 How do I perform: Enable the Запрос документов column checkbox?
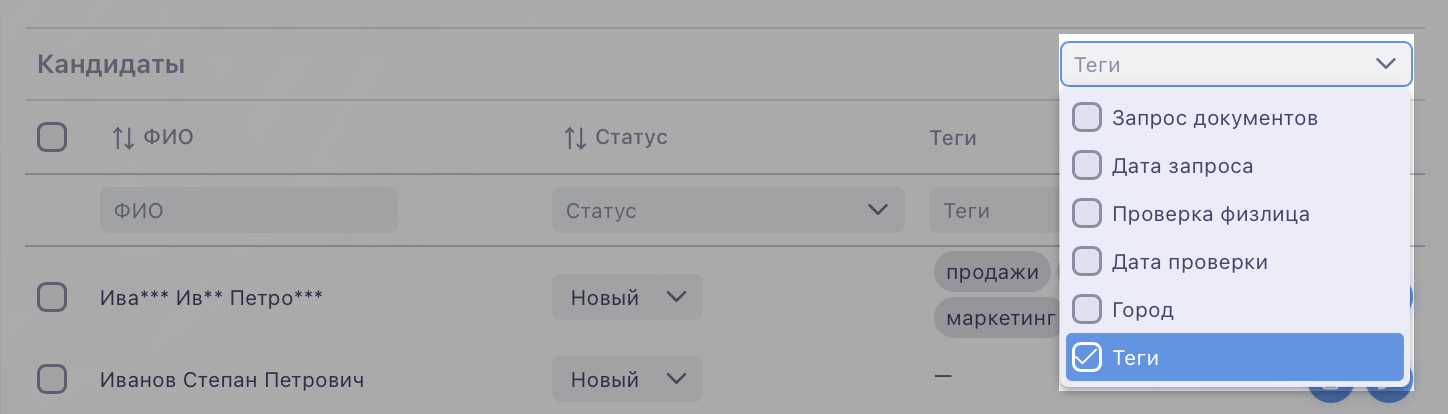click(1087, 117)
